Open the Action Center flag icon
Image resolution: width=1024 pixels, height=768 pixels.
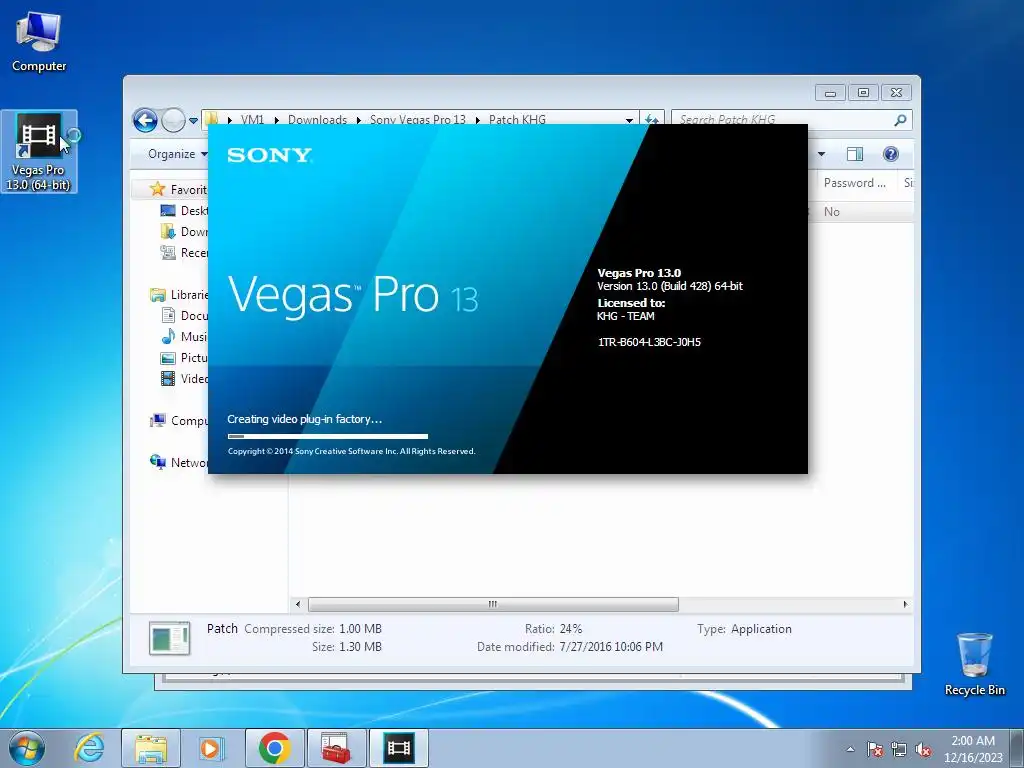[875, 749]
